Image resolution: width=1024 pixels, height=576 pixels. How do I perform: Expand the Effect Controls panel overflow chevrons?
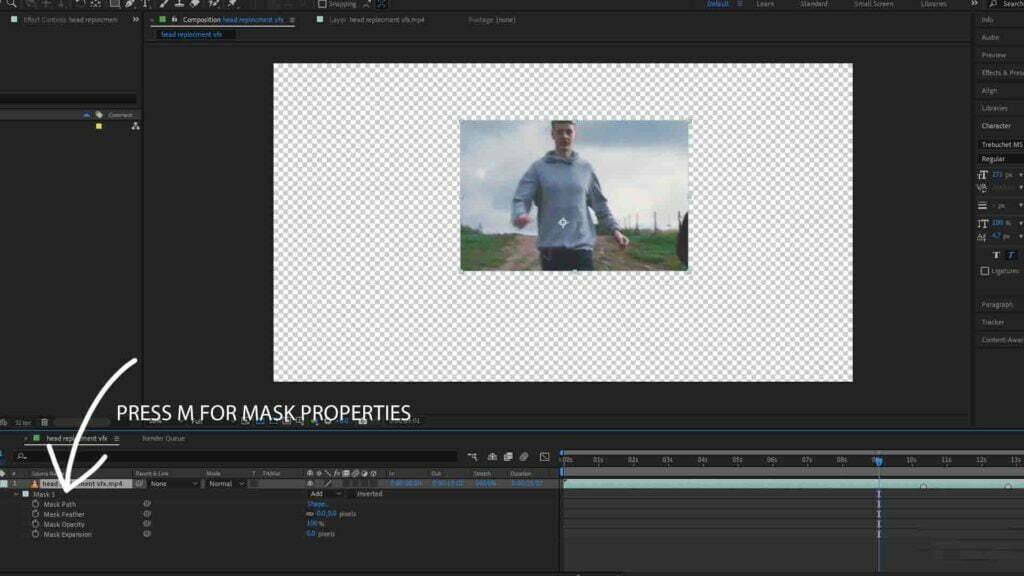135,20
